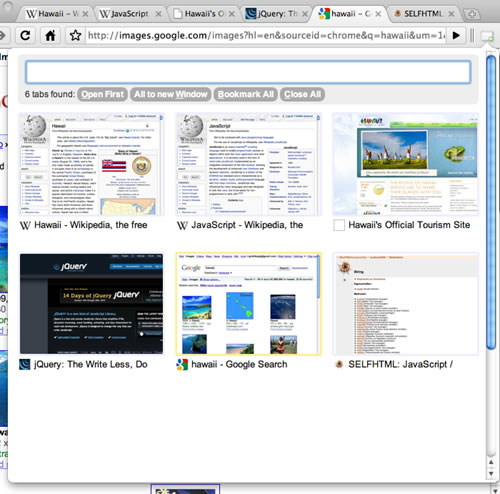Open the SELFHTML JavaScript thumbnail
Image resolution: width=500 pixels, height=494 pixels.
(x=406, y=304)
